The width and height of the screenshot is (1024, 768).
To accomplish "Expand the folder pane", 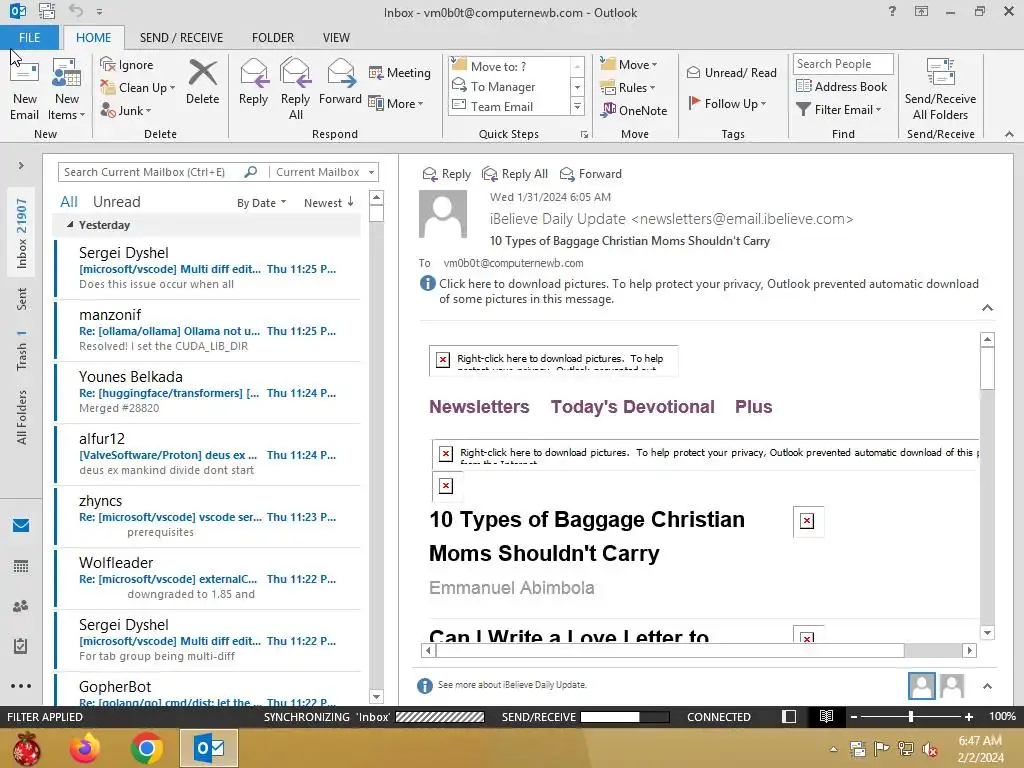I will click(x=21, y=166).
